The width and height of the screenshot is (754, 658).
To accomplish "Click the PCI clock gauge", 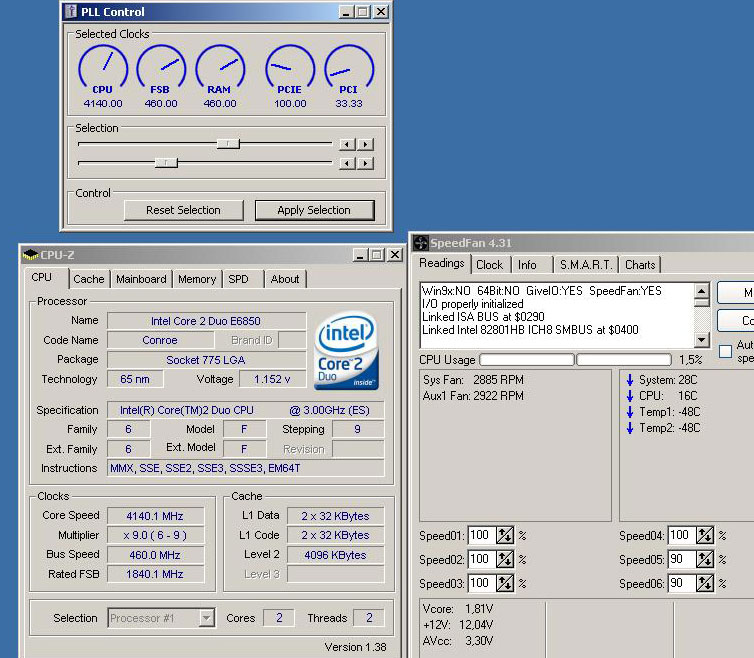I will 349,66.
